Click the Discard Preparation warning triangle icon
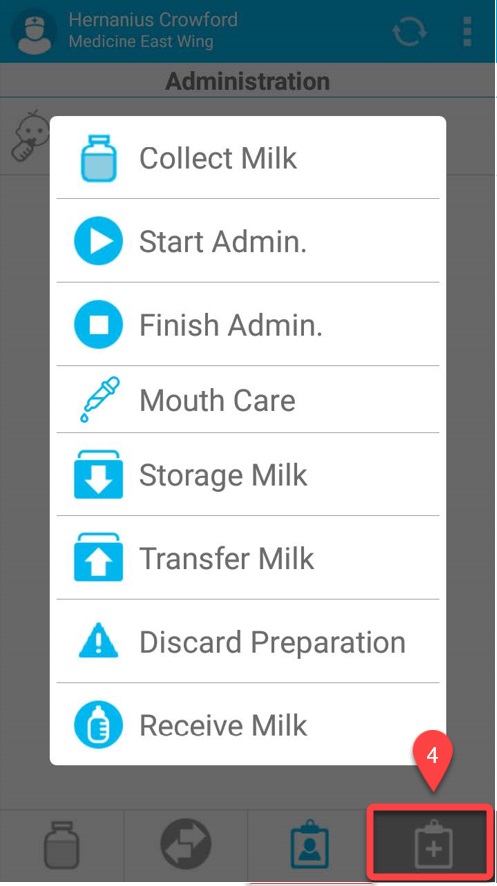Screen dimensions: 497x886 (x=98, y=640)
